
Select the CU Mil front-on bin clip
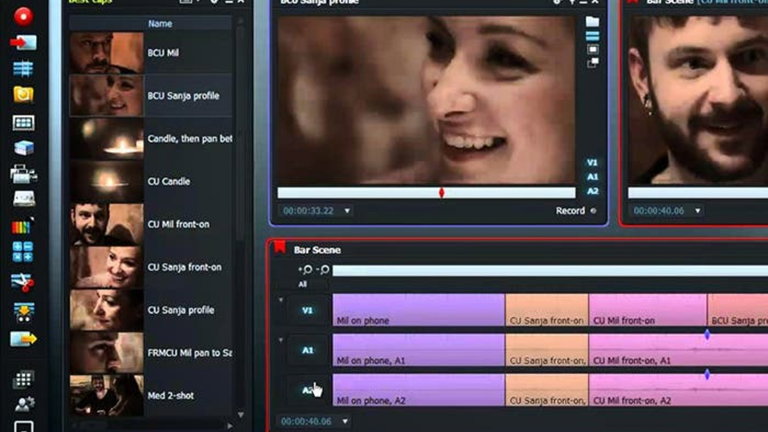pos(151,224)
